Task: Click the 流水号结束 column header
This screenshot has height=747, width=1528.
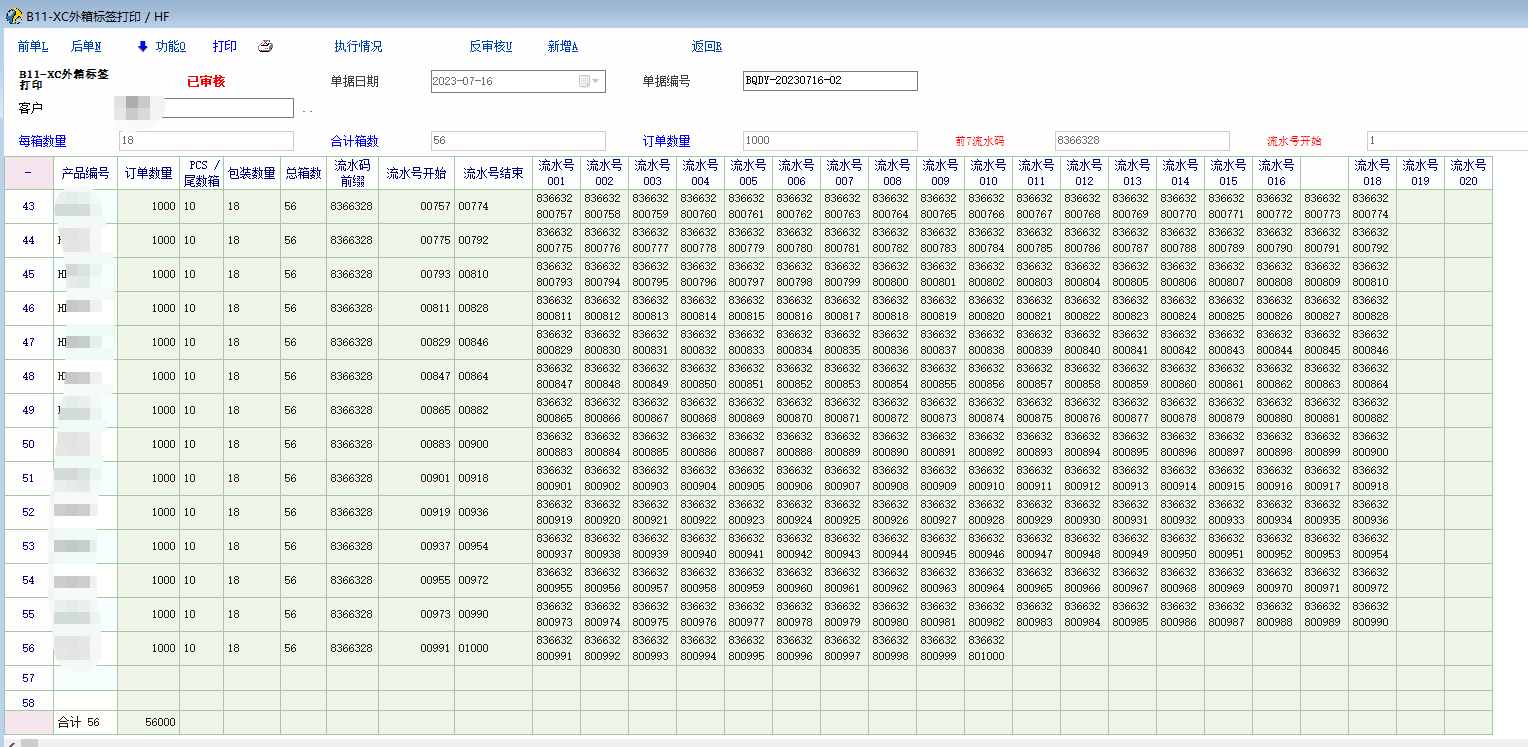Action: pyautogui.click(x=493, y=173)
